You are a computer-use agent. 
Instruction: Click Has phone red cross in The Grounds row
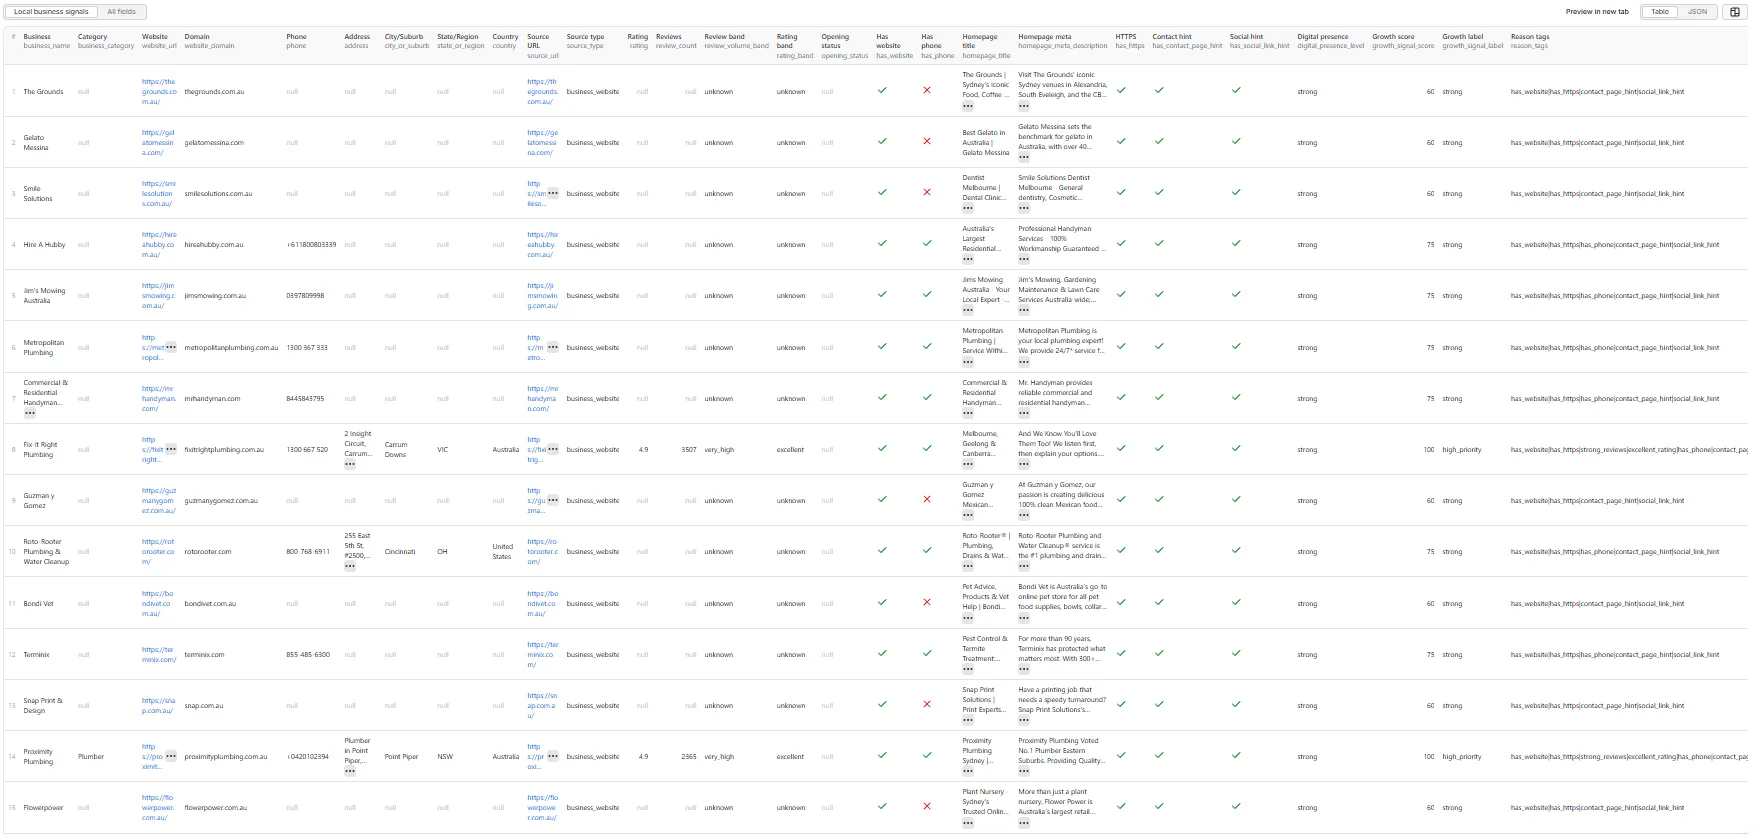point(927,90)
